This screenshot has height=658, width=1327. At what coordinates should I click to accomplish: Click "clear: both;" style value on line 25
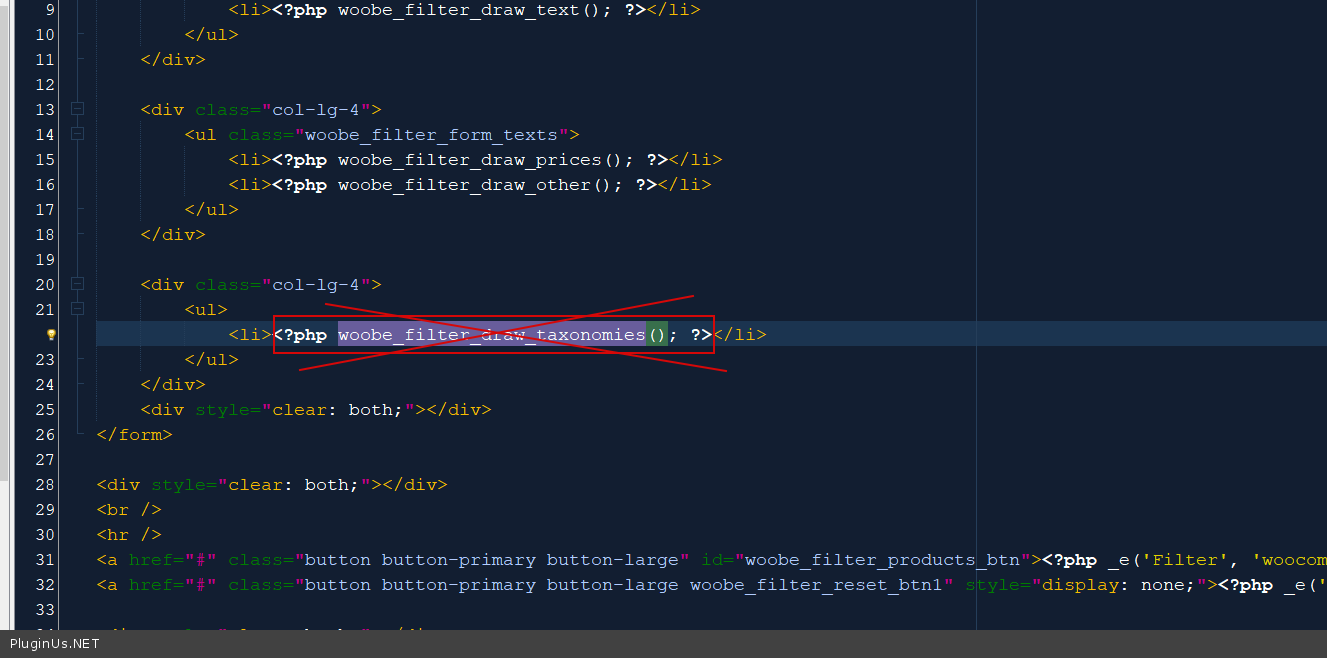pos(344,410)
